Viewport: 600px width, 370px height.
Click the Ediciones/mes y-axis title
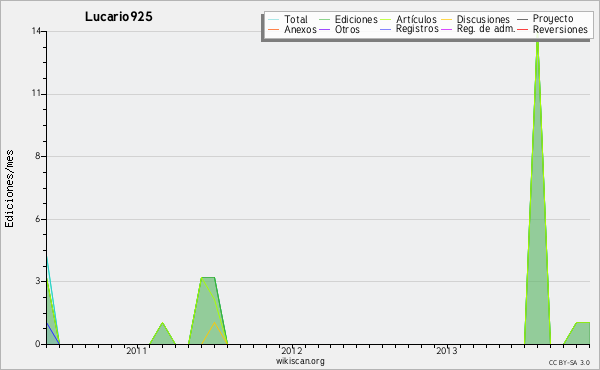tap(9, 189)
